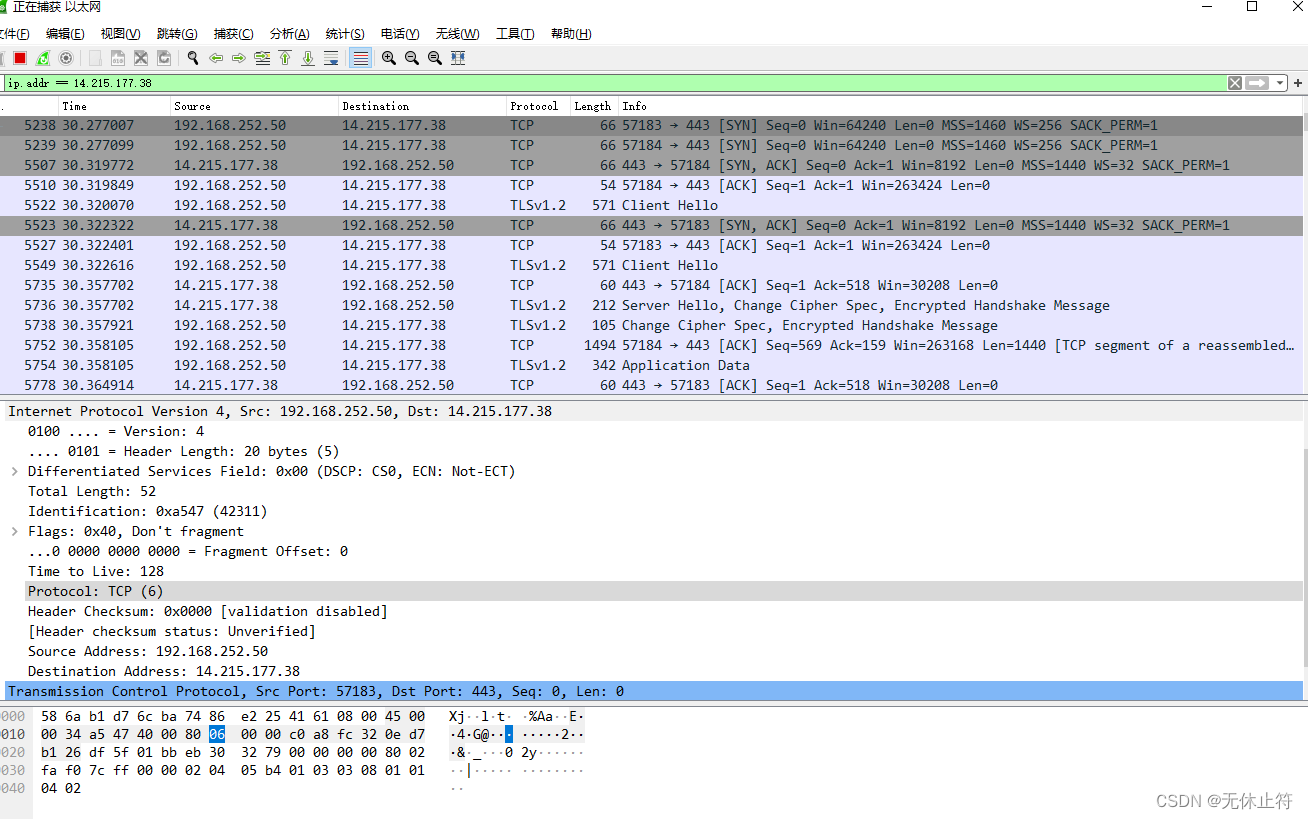Open the 视图(V) menu

point(121,34)
